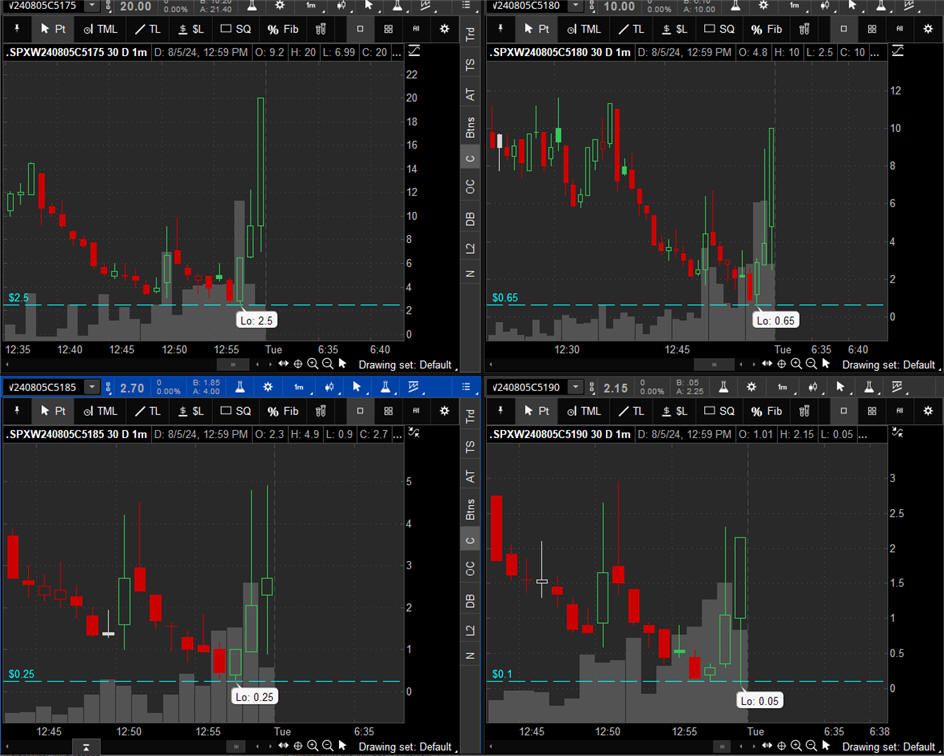Switch to the four-square grid in the C5180 toolbar
This screenshot has height=756, width=944.
point(872,29)
